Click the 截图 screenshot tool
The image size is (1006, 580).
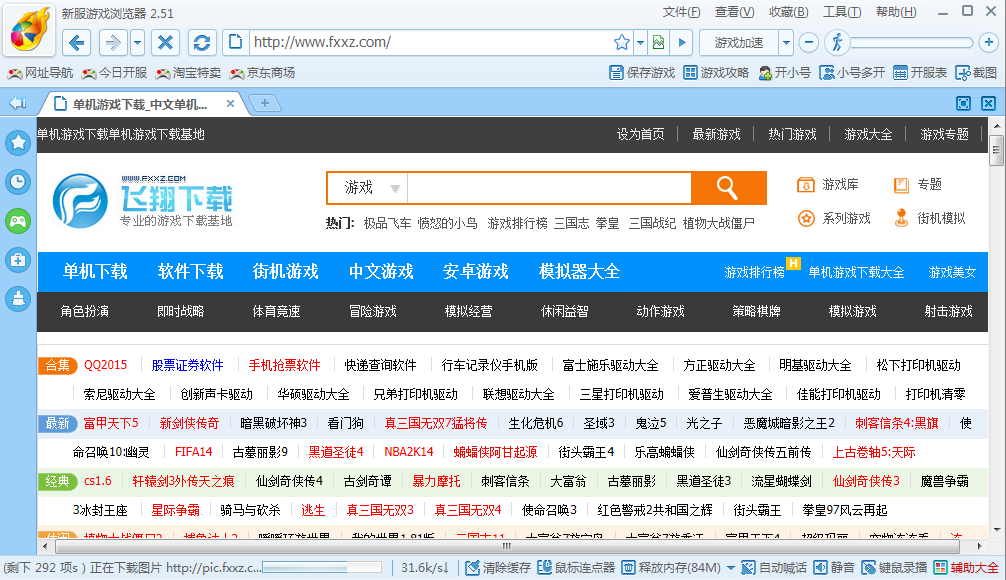[976, 72]
